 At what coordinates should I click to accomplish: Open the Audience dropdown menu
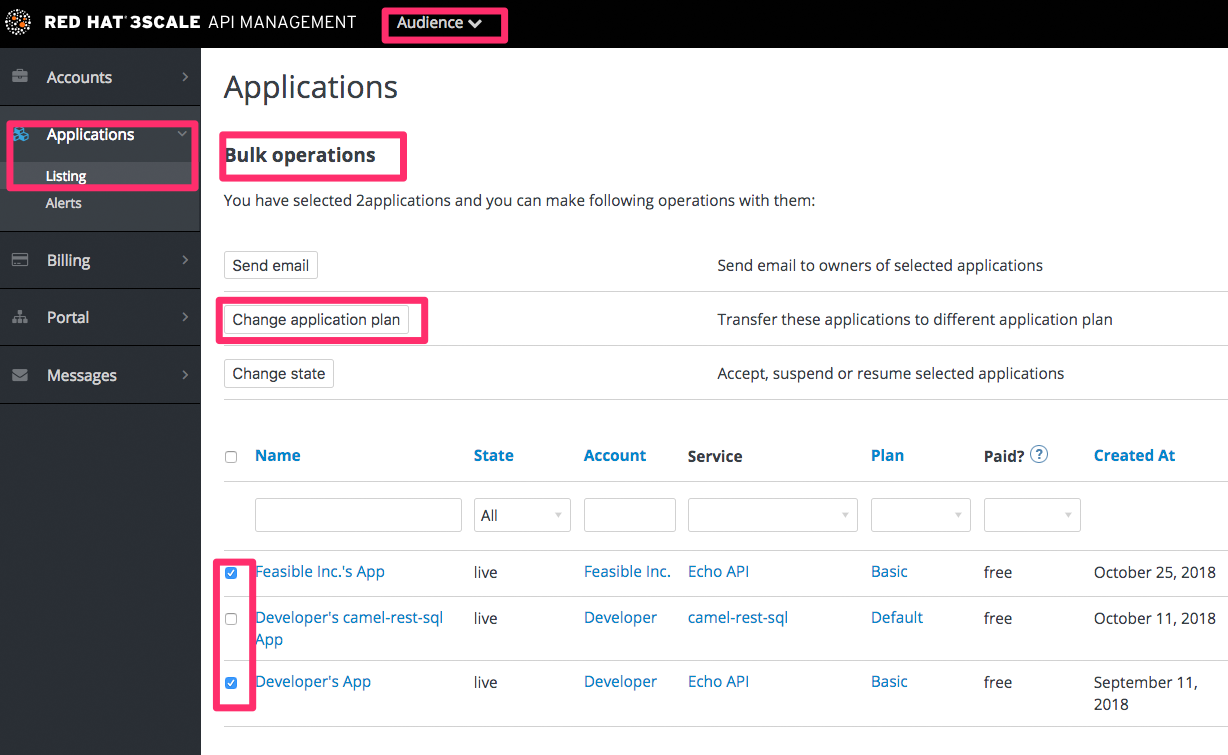pyautogui.click(x=439, y=23)
